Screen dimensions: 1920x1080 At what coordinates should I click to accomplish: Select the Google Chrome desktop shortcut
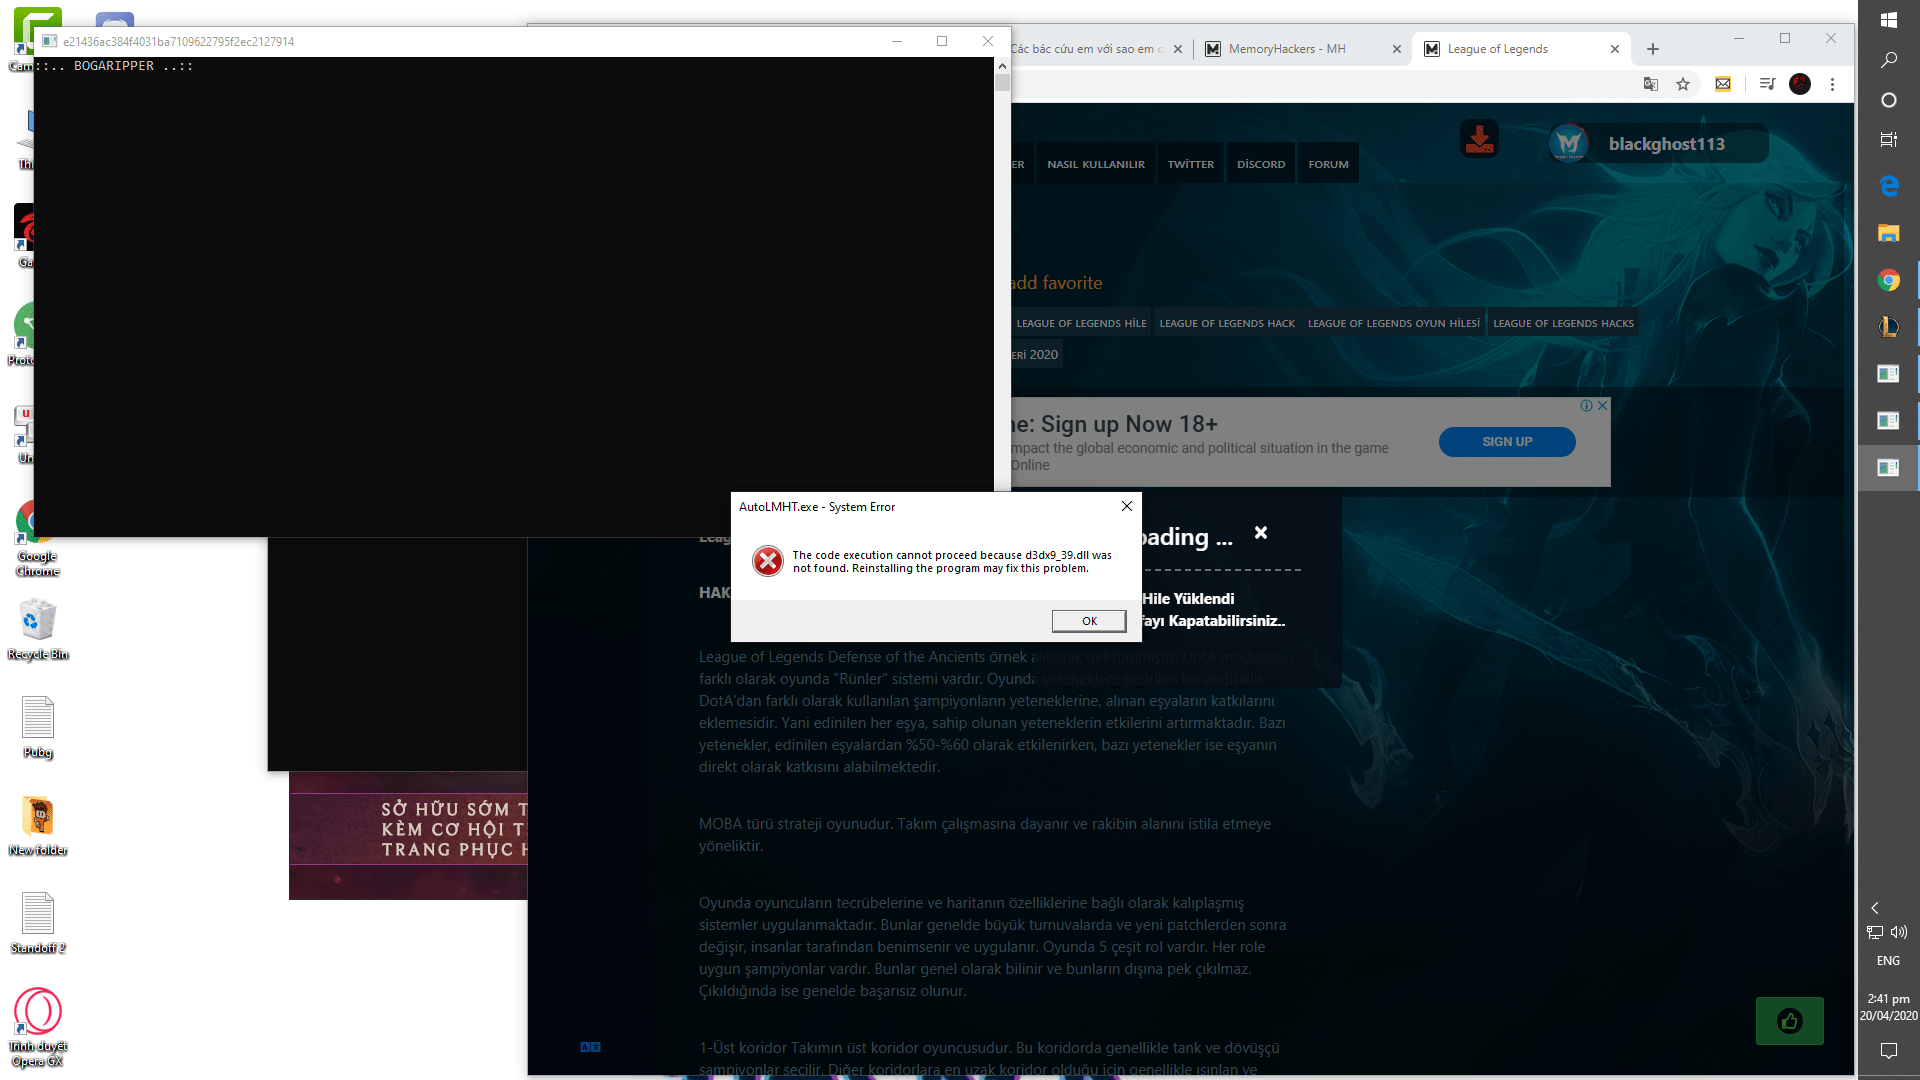coord(37,540)
